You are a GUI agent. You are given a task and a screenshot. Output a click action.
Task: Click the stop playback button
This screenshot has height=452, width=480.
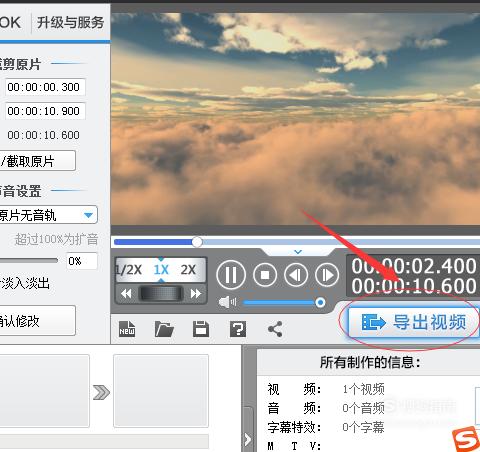[x=265, y=275]
